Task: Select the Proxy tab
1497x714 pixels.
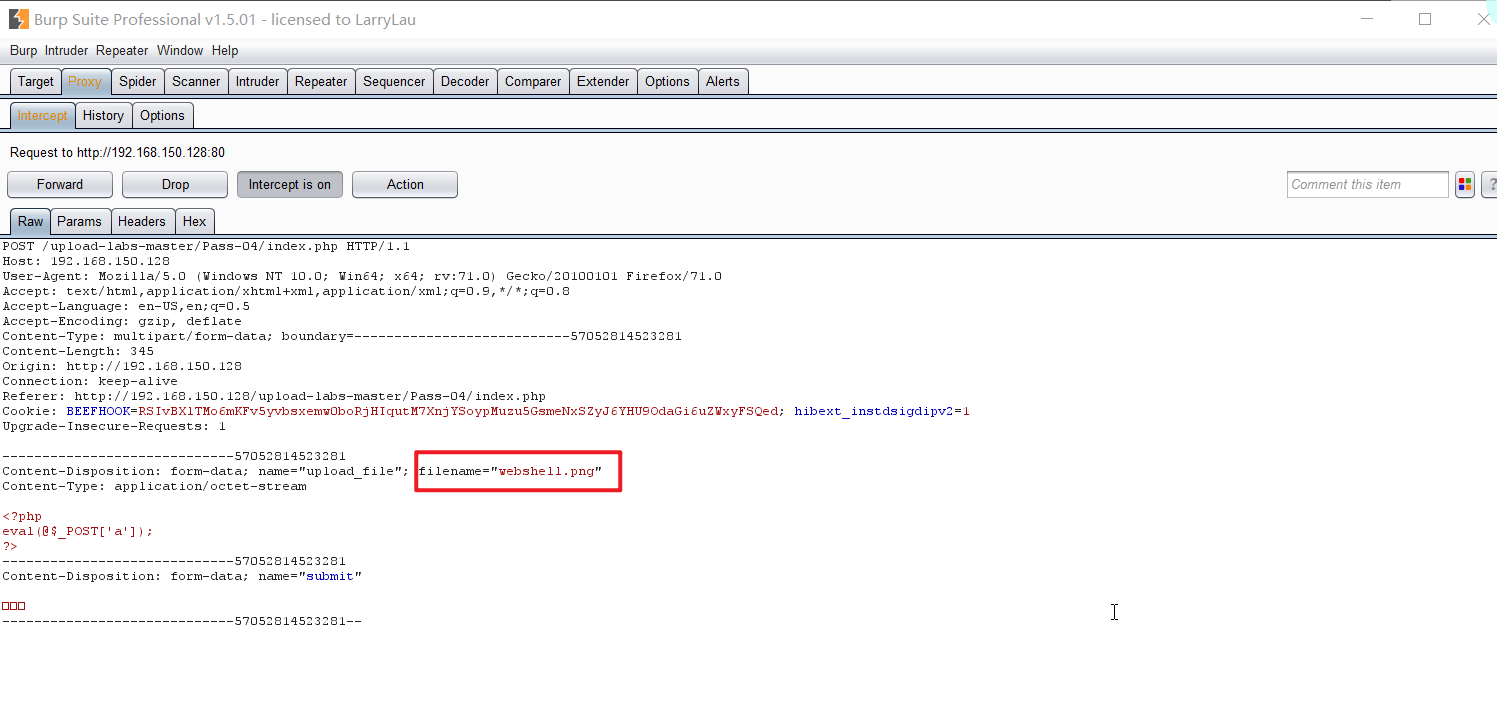Action: [x=85, y=81]
